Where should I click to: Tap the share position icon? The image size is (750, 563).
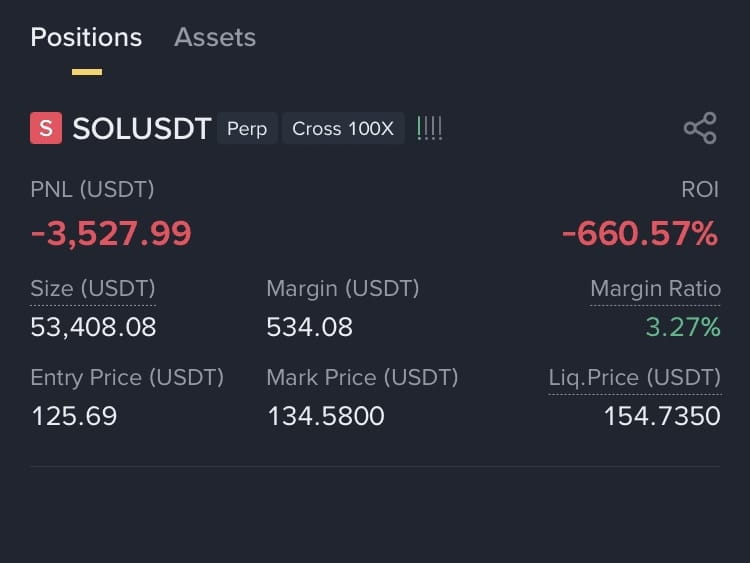(700, 128)
